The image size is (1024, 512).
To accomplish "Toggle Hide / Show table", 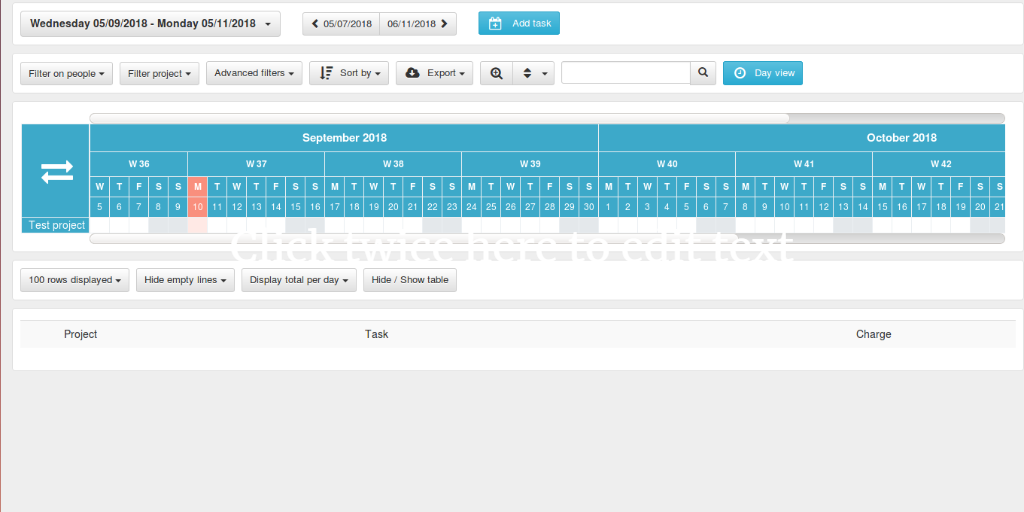I will (410, 280).
